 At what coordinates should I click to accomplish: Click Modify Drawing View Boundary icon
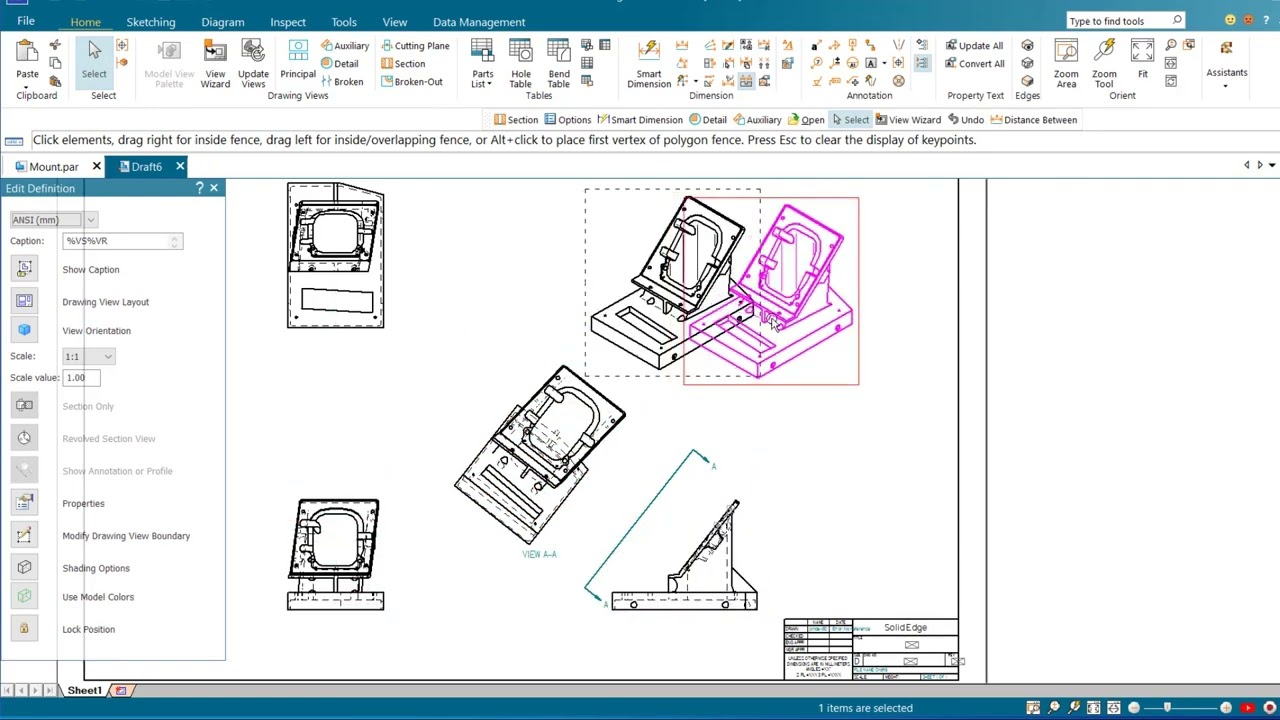(25, 536)
